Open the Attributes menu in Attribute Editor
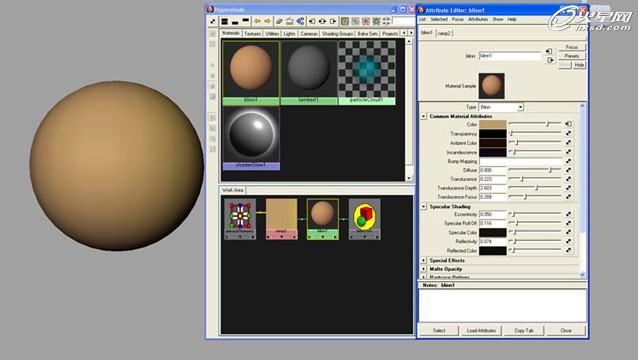 point(478,19)
